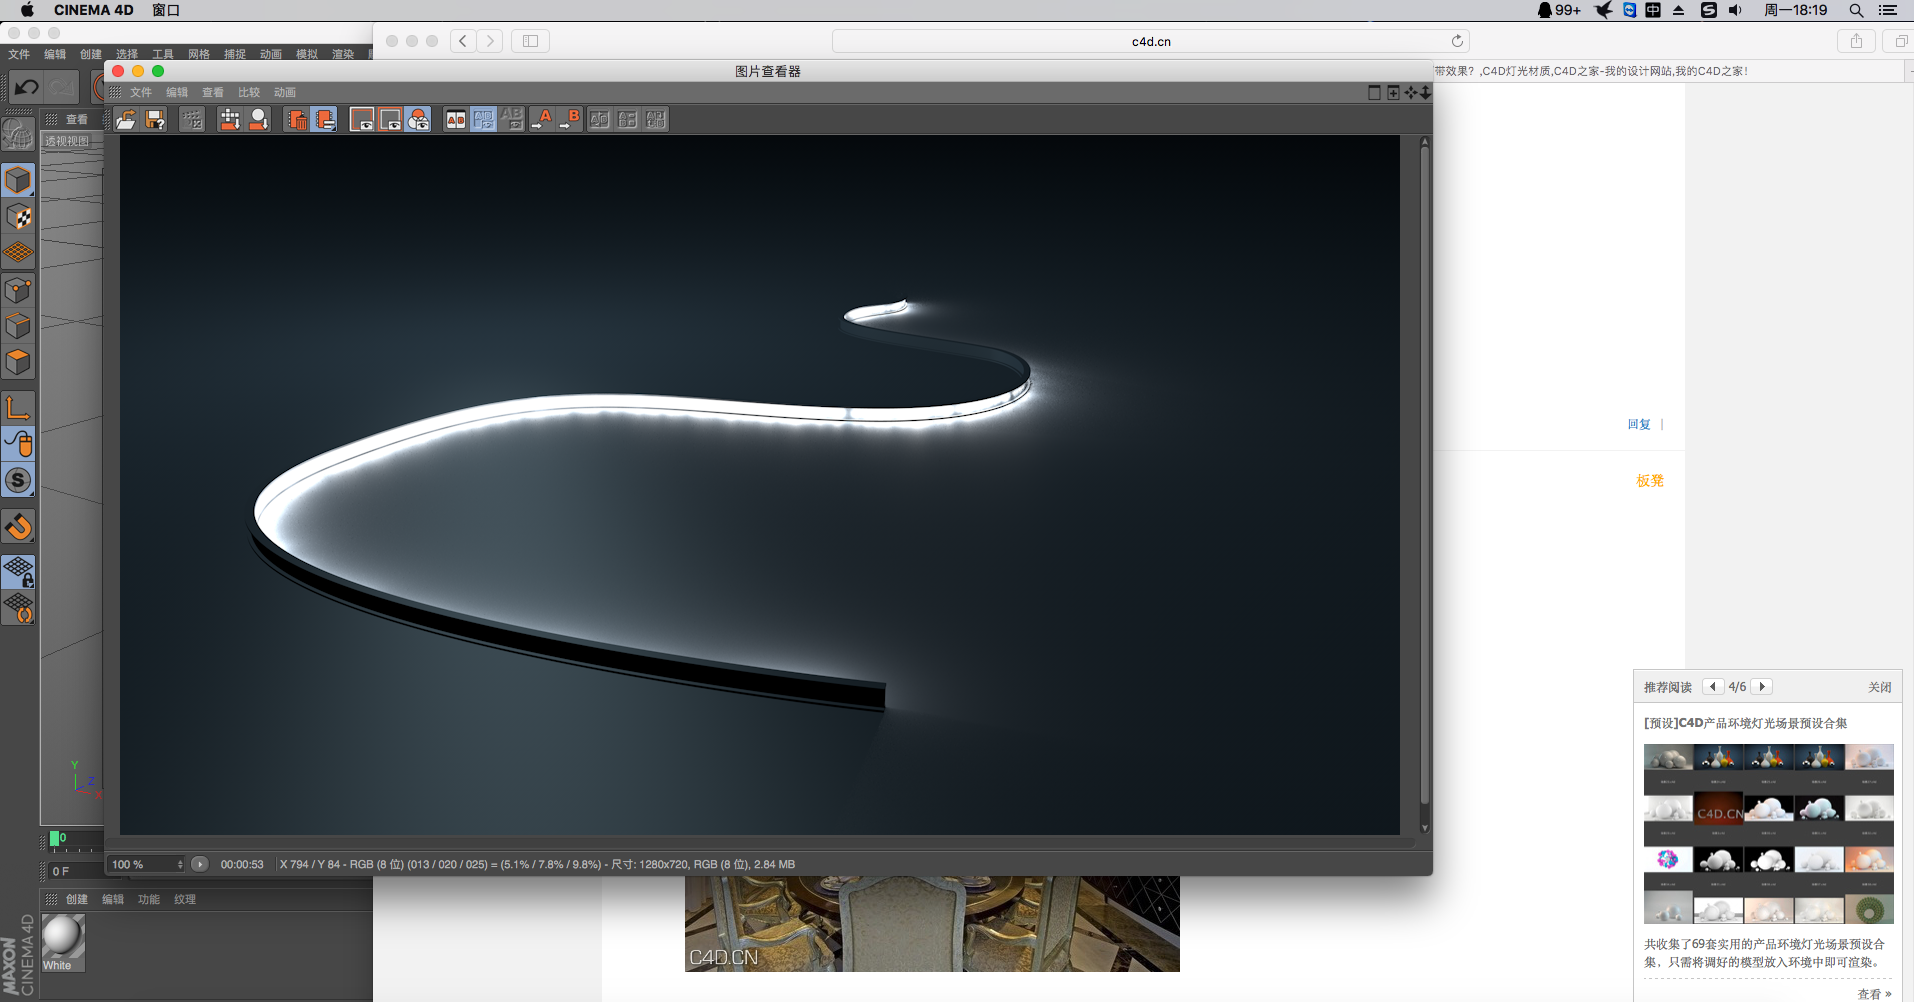
Task: Open the 动画 menu in picture viewer
Action: click(285, 92)
